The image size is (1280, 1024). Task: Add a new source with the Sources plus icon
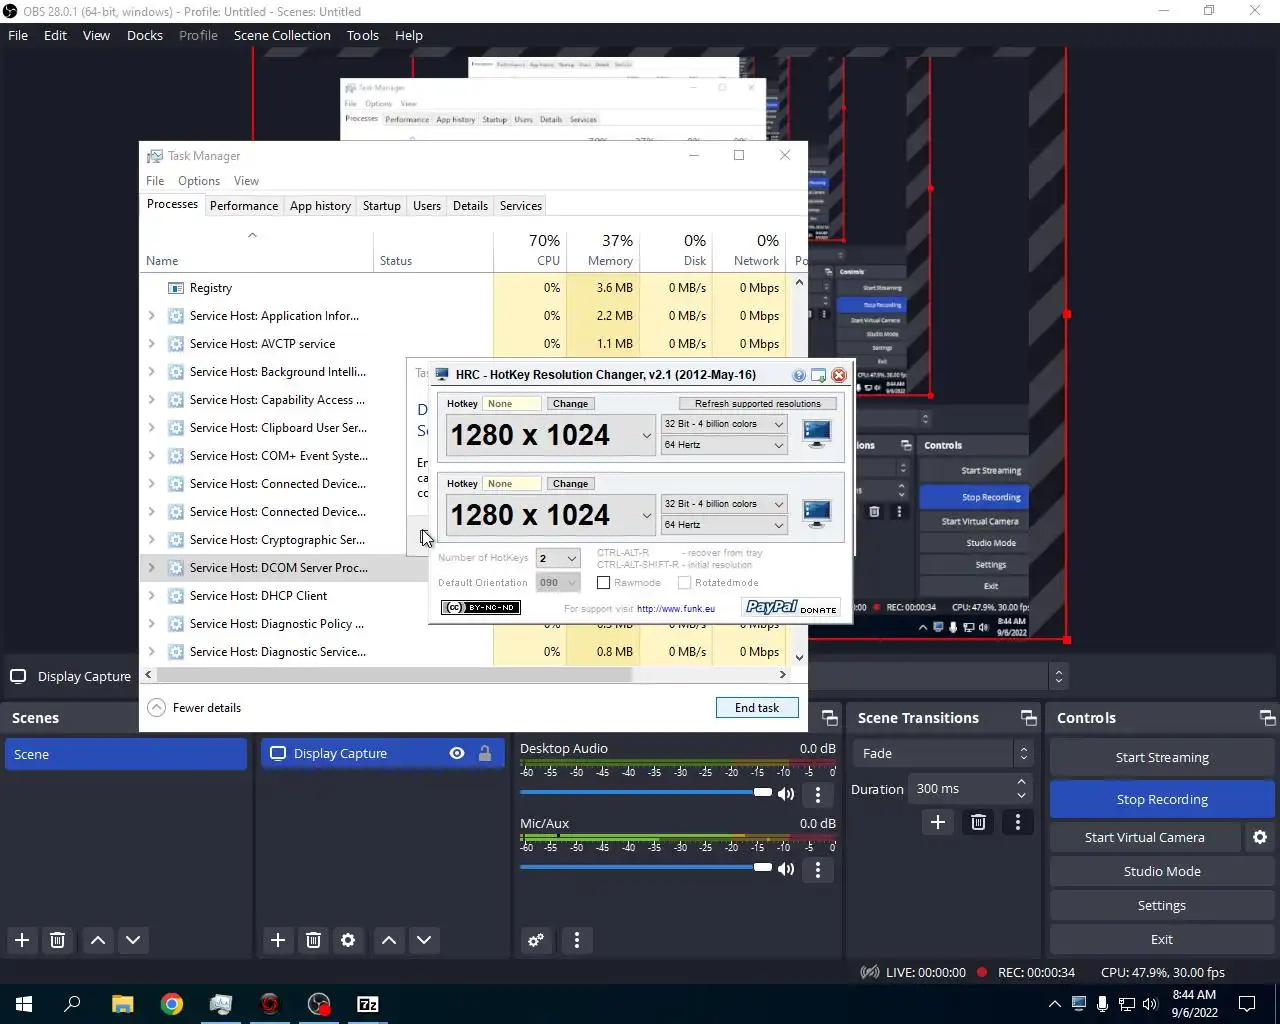point(278,940)
